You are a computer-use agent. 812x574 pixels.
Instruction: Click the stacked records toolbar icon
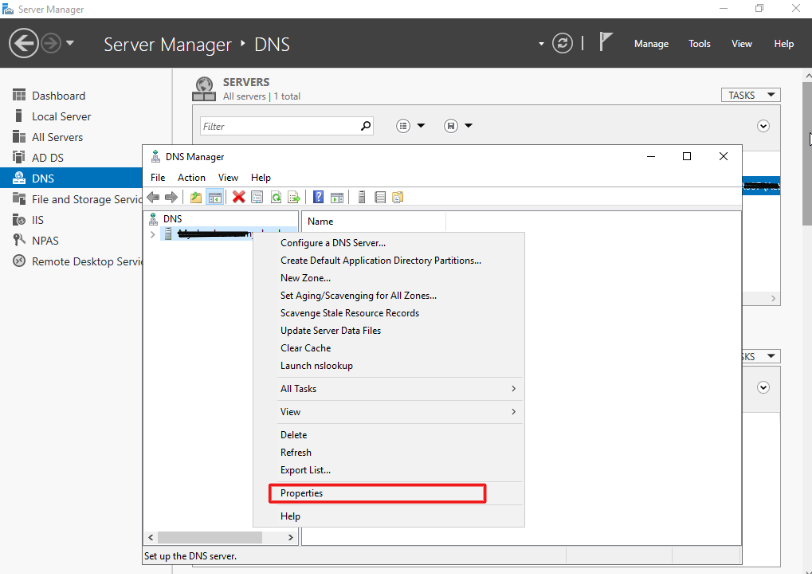tap(380, 197)
